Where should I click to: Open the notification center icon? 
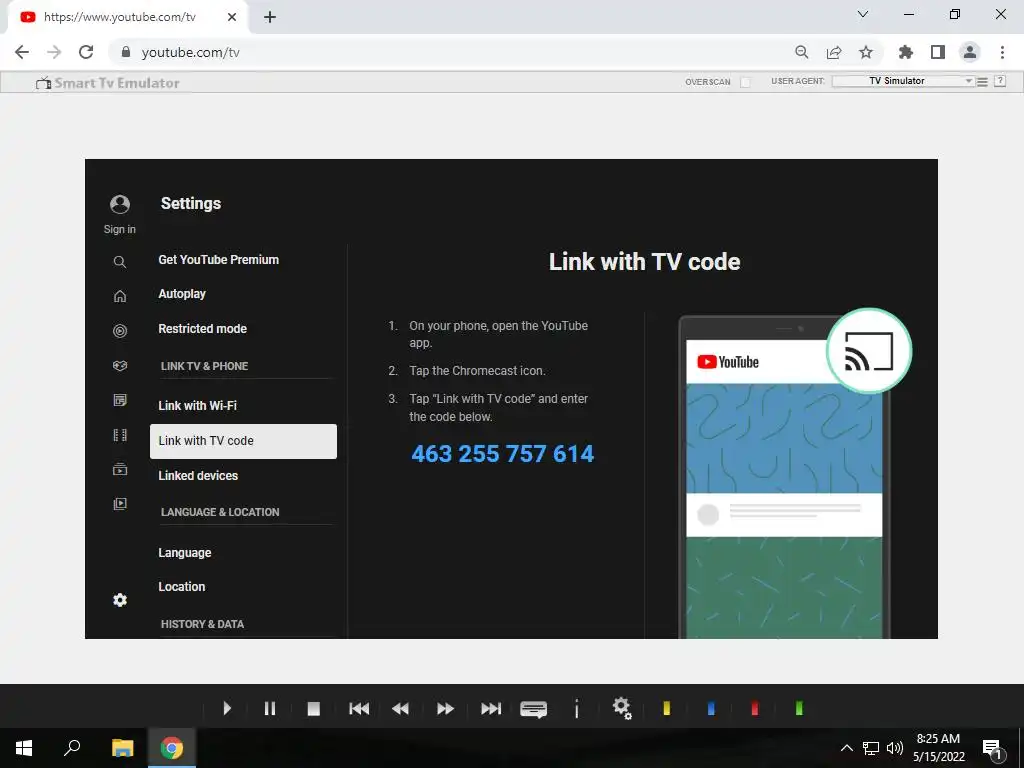tap(992, 749)
